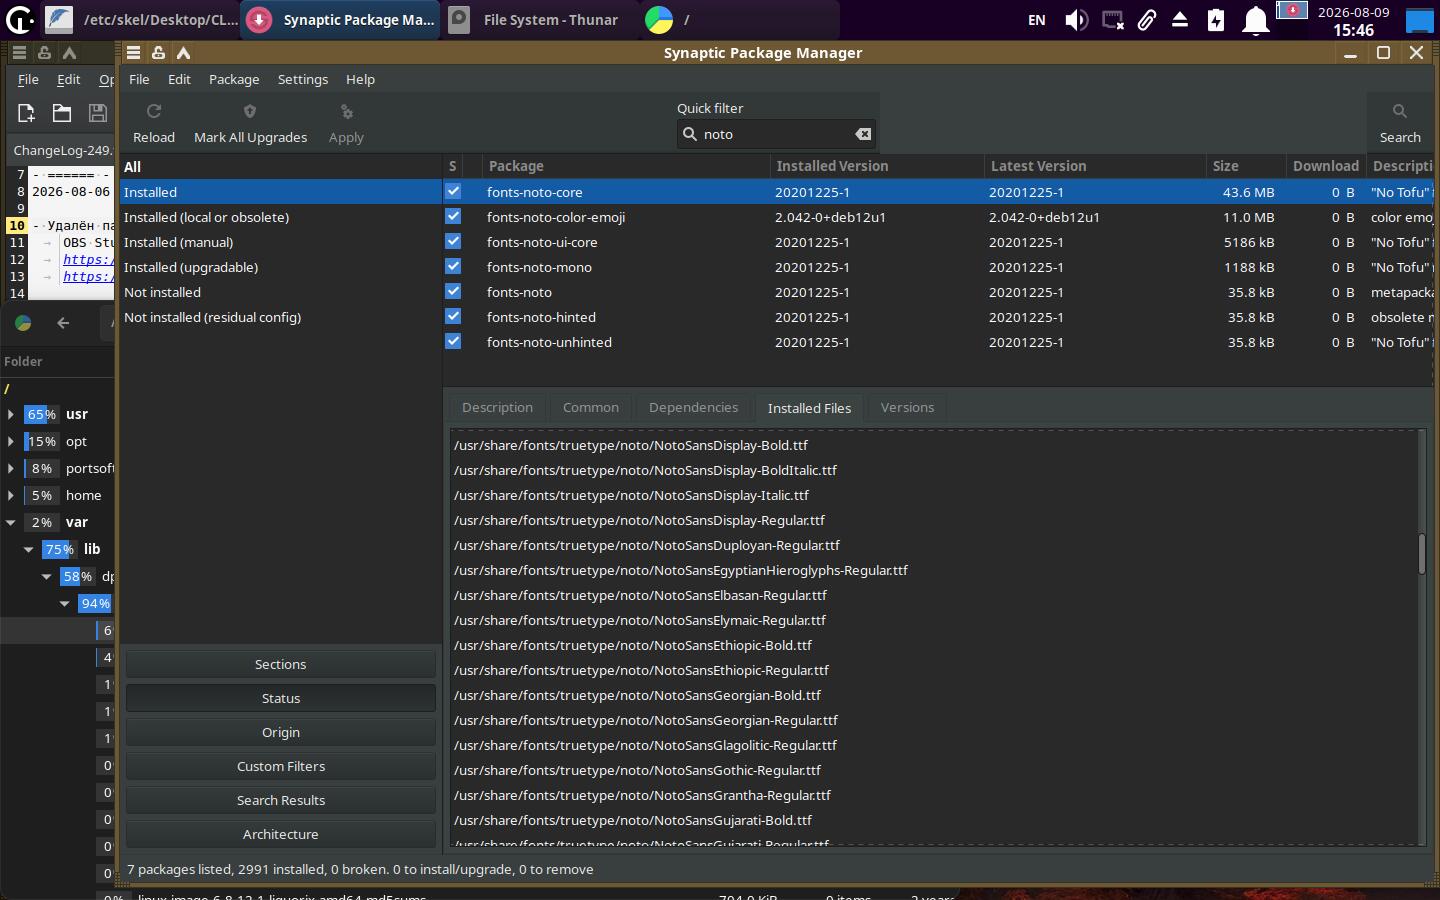Screen dimensions: 1440x900
Task: Open the notifications bell icon
Action: [1255, 20]
